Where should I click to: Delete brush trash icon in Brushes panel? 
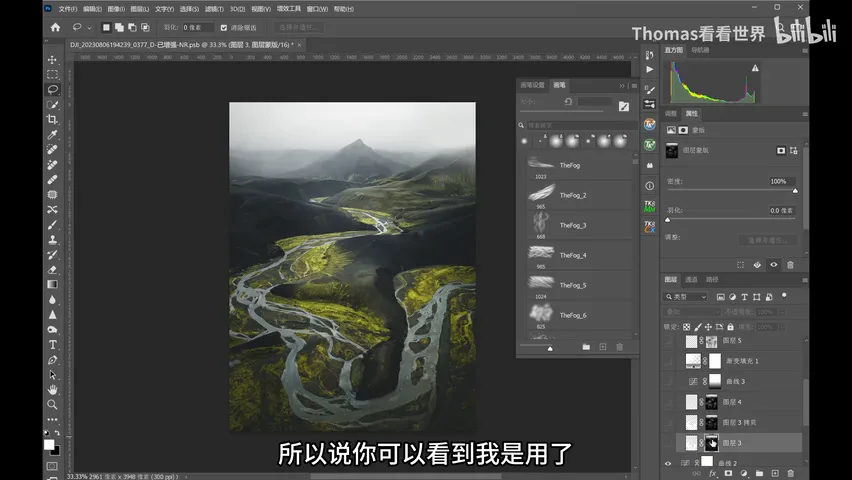click(619, 347)
